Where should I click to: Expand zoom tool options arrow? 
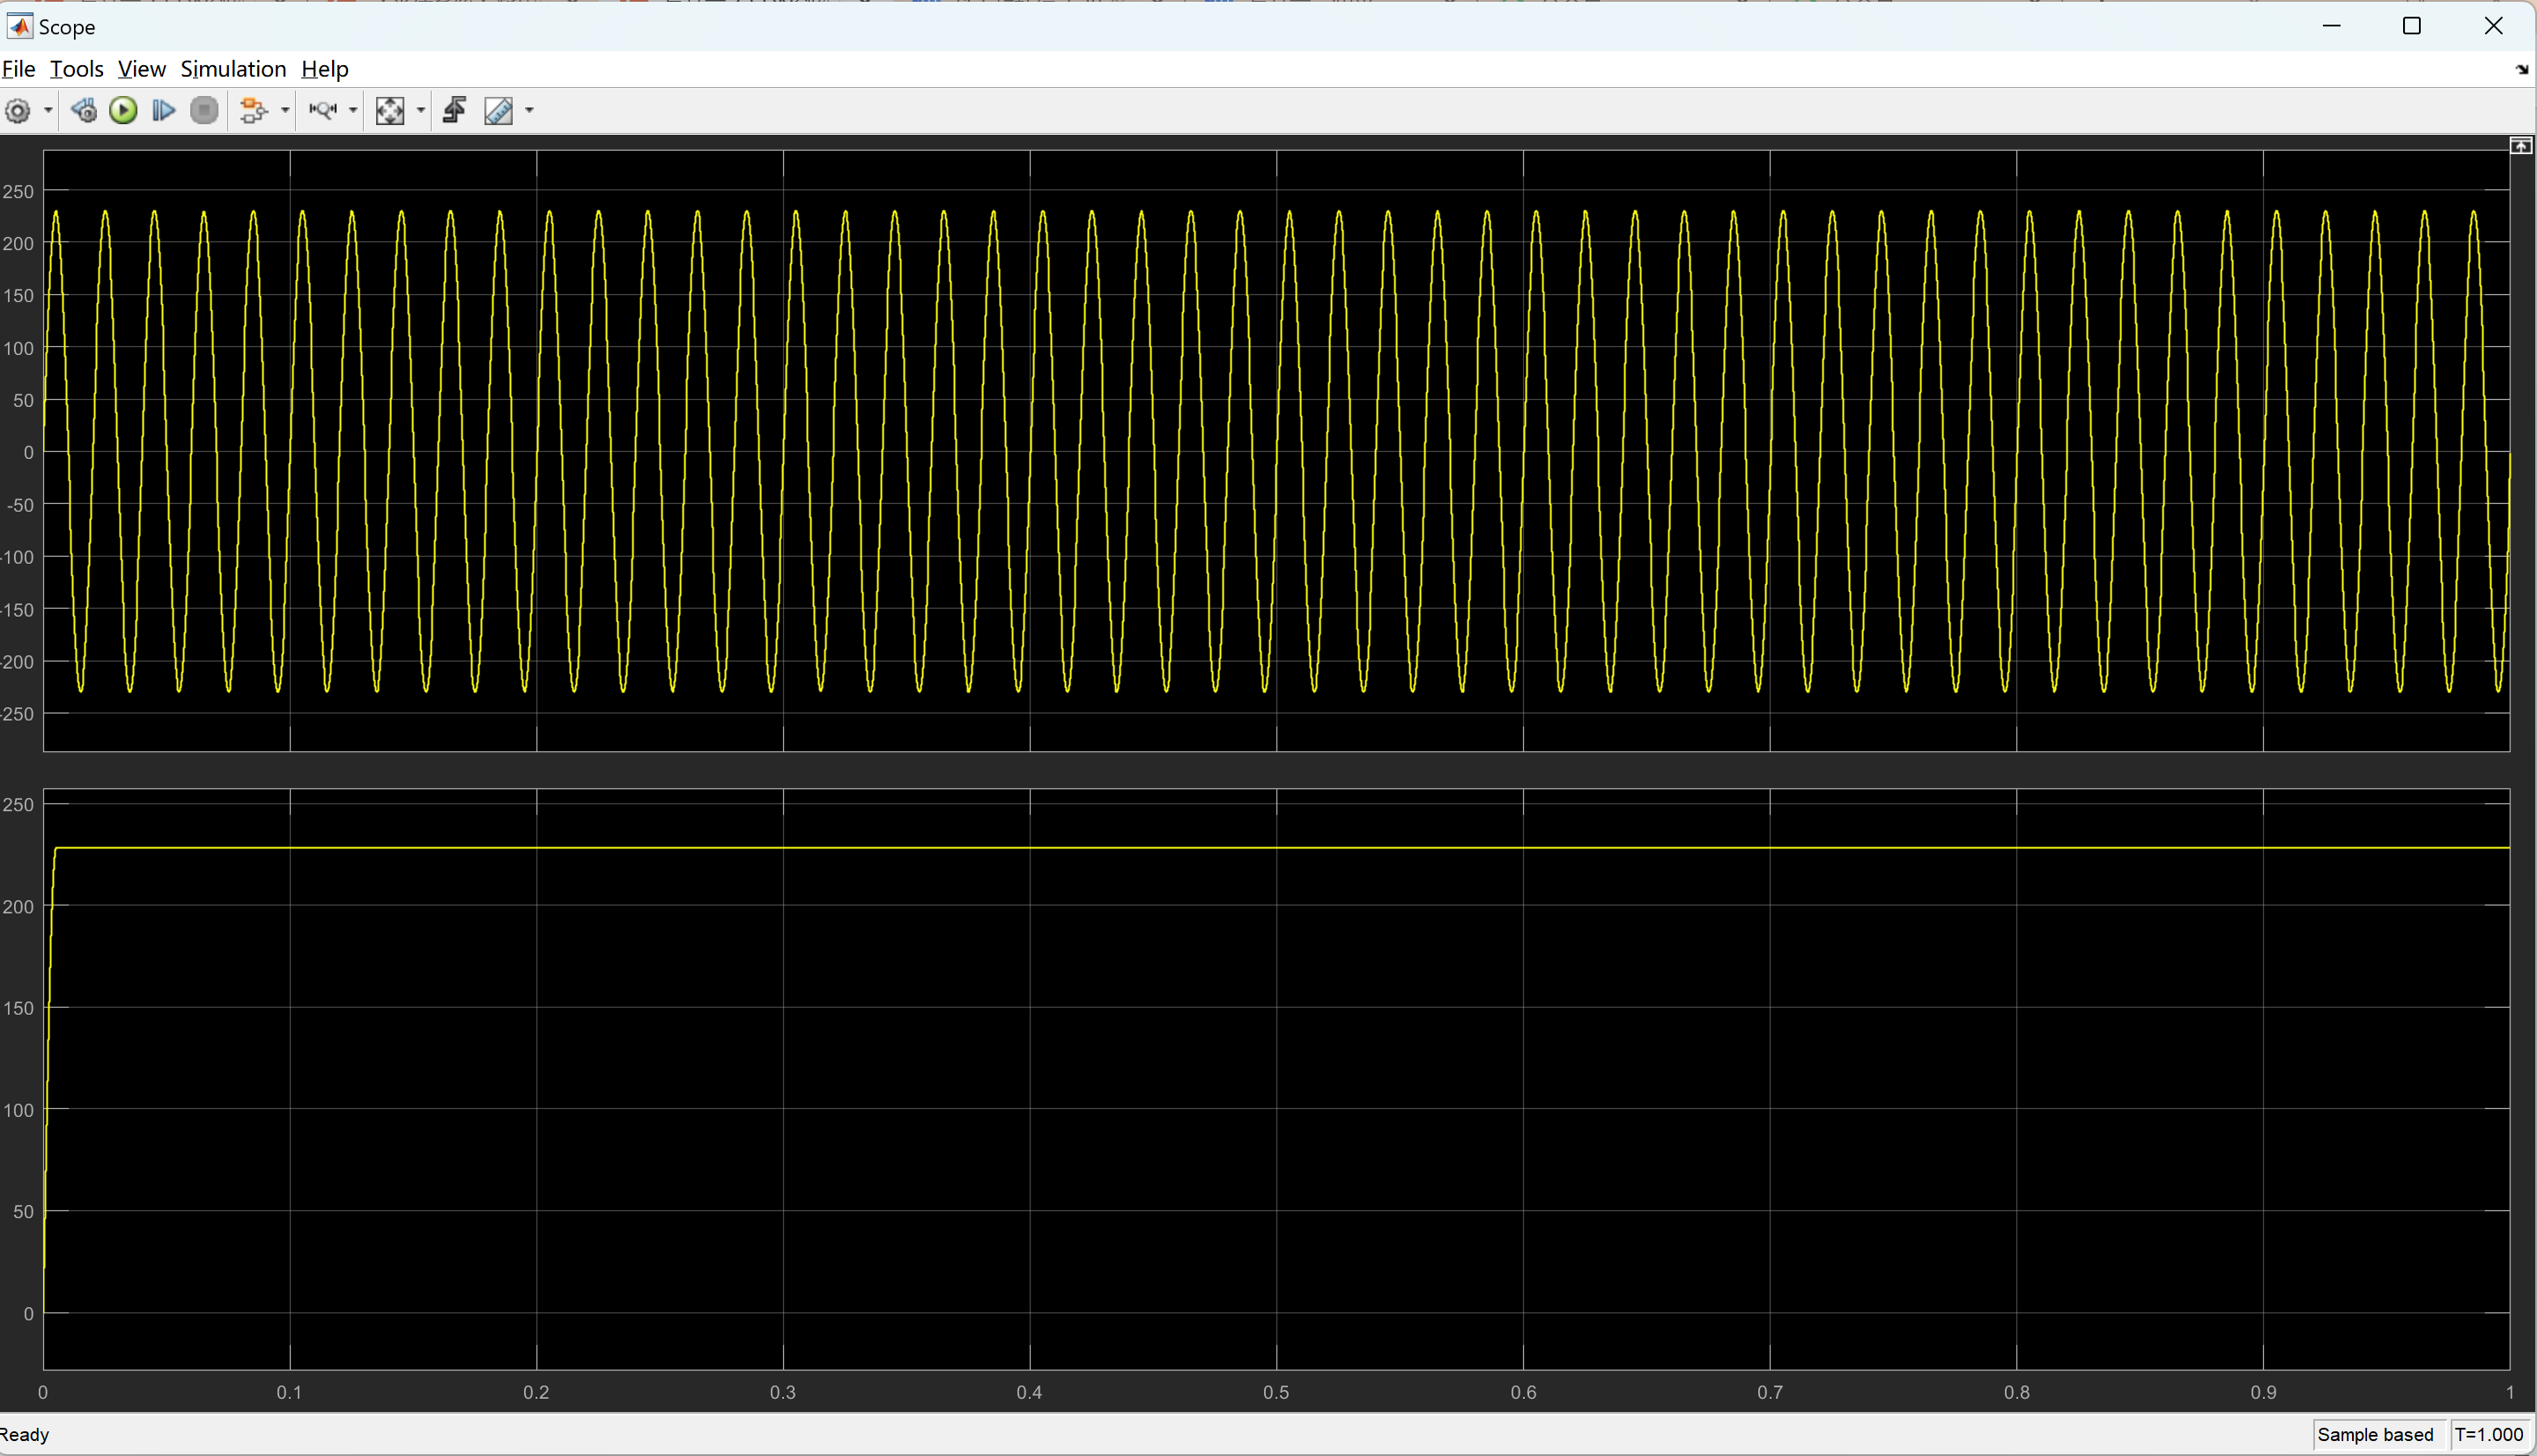[x=353, y=110]
